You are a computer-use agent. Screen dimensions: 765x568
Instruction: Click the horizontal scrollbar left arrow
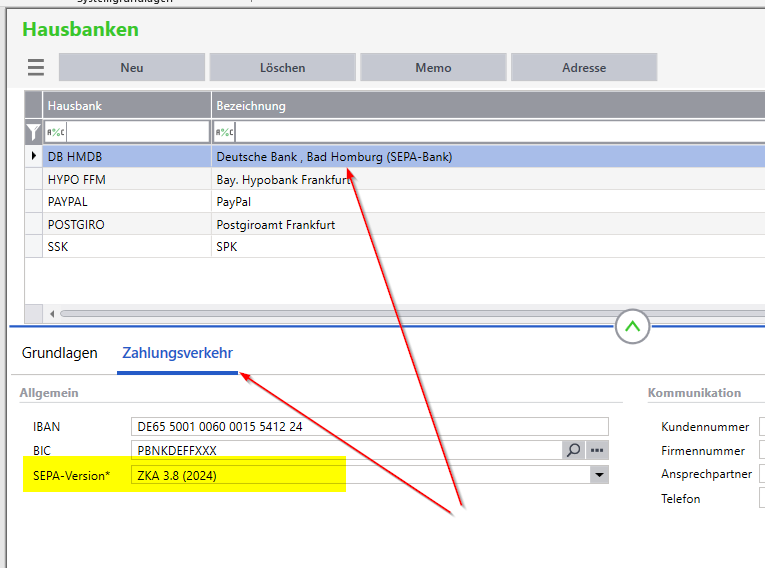[52, 314]
